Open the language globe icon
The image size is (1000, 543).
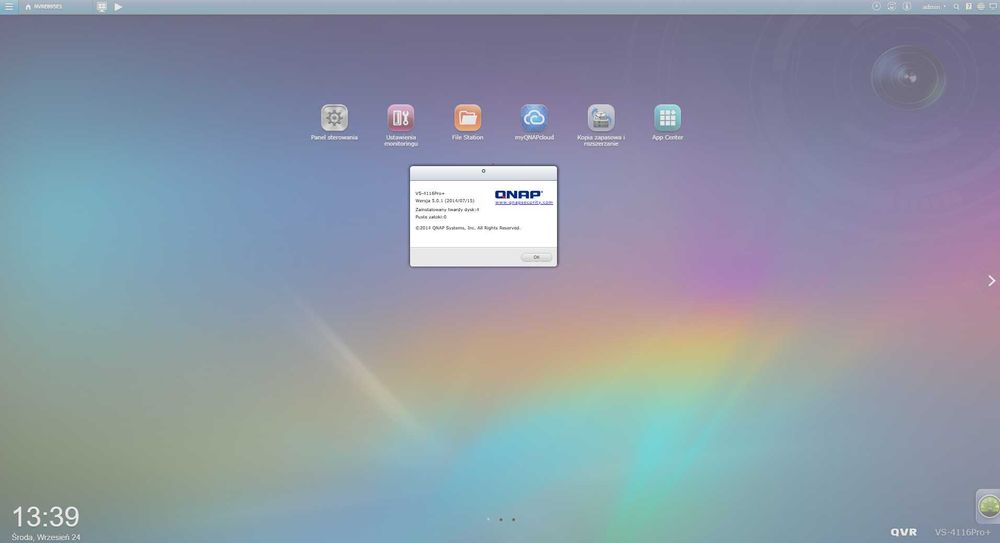tap(981, 6)
